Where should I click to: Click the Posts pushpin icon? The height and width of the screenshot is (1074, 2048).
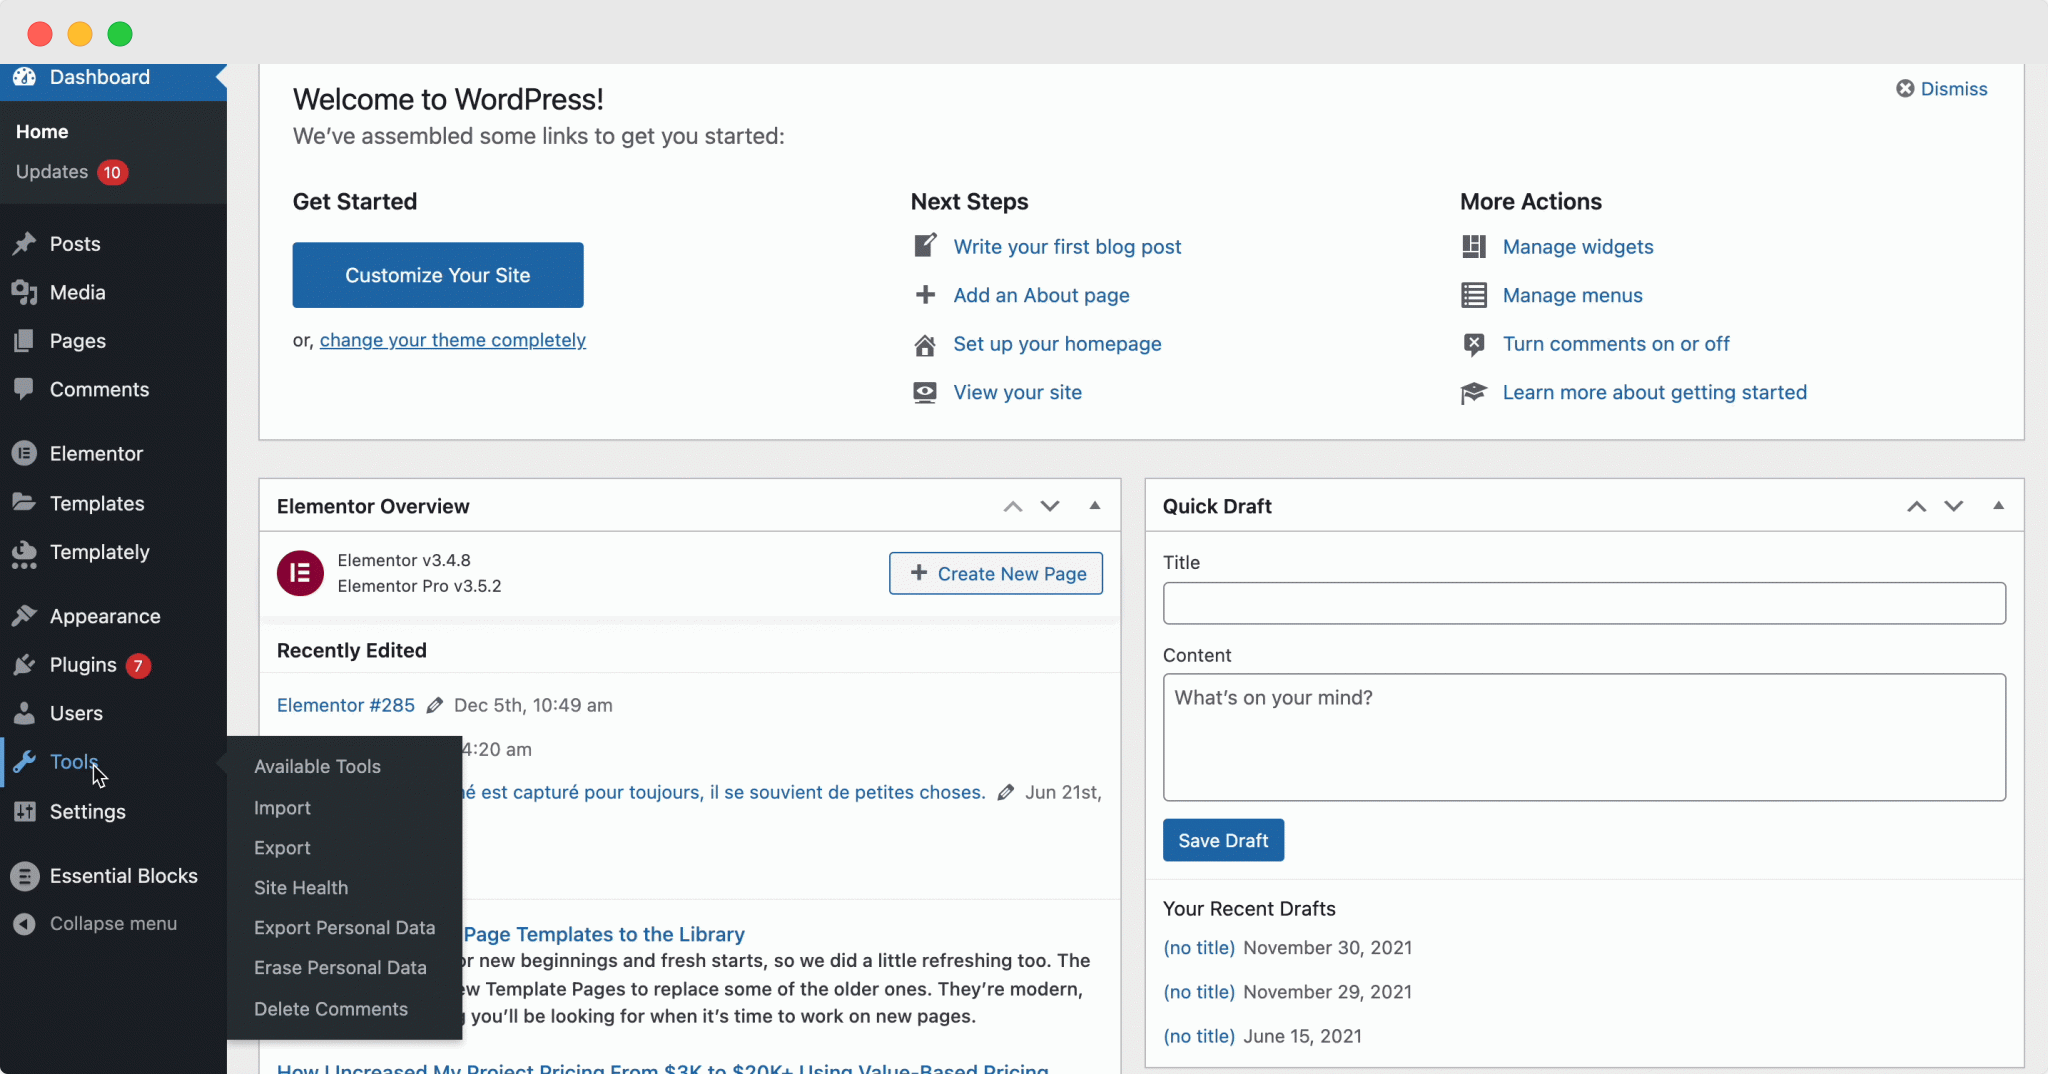pos(24,244)
